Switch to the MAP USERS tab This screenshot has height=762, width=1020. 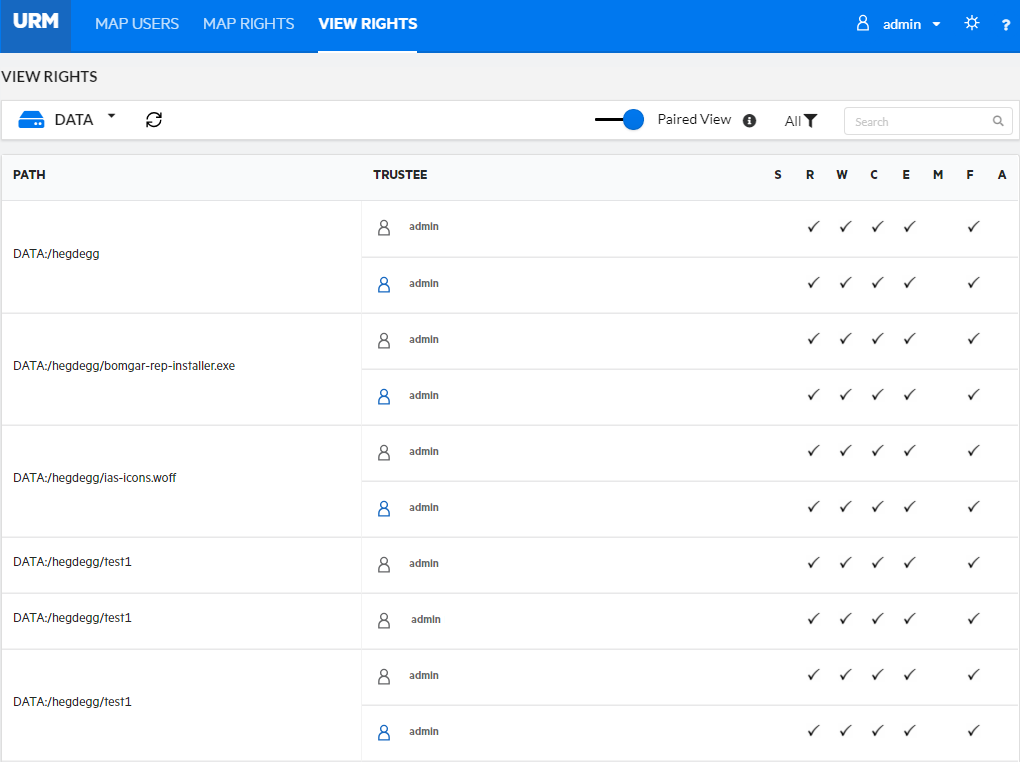(137, 24)
